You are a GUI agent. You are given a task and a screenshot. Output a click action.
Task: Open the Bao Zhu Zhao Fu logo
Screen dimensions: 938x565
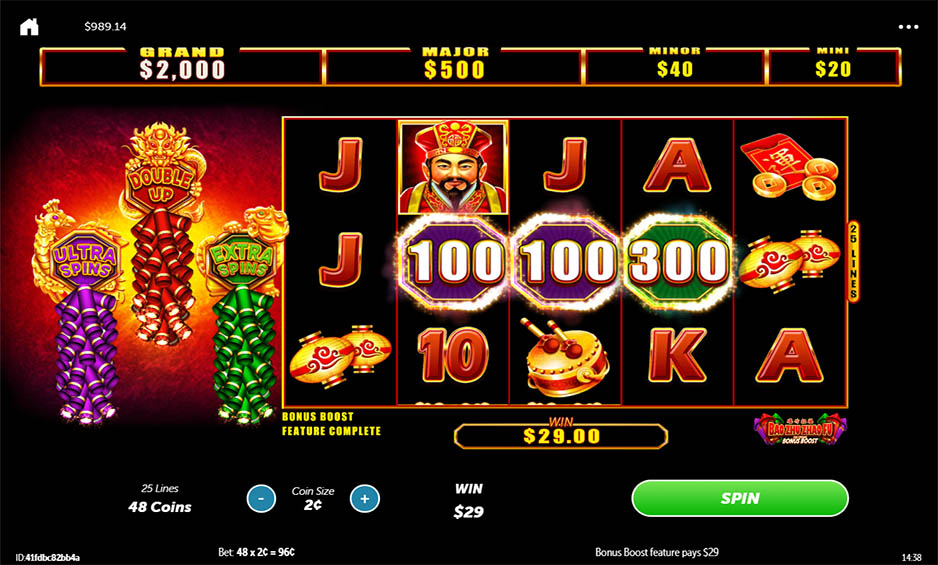pos(800,429)
